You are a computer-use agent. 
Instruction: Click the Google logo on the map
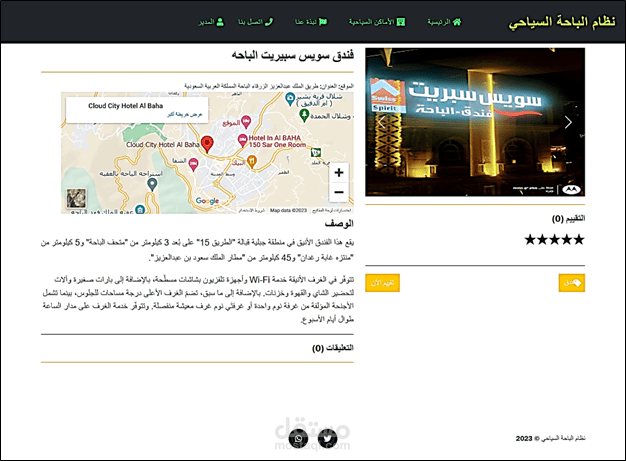(x=207, y=201)
